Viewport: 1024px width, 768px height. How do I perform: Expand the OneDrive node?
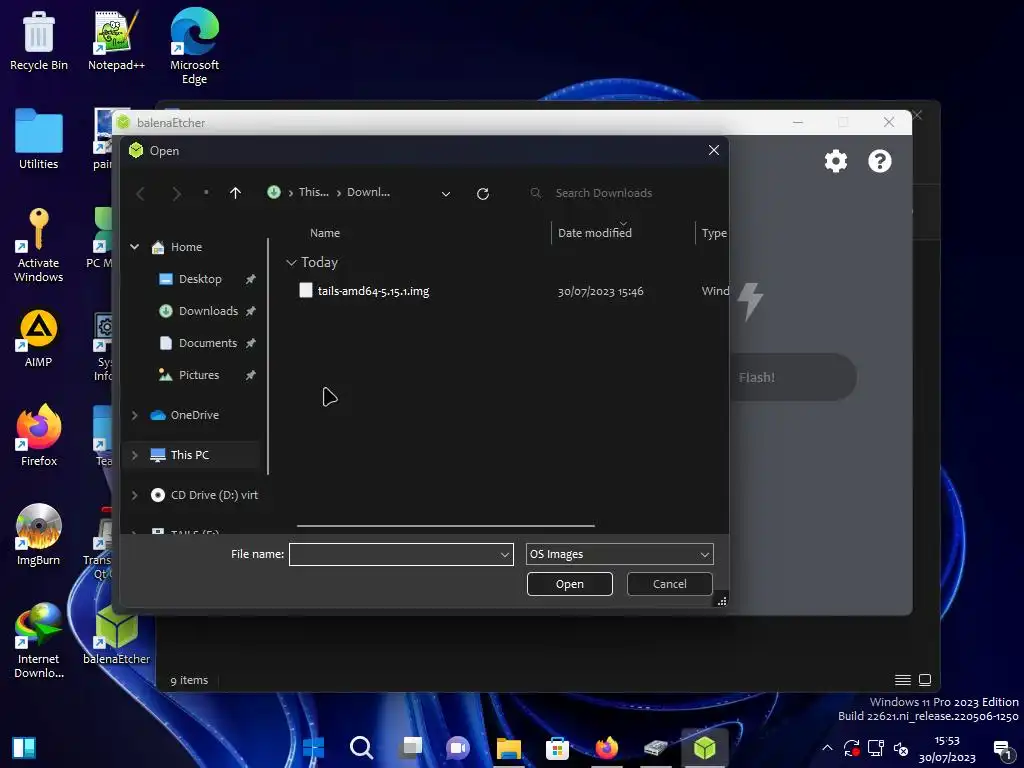pyautogui.click(x=135, y=415)
